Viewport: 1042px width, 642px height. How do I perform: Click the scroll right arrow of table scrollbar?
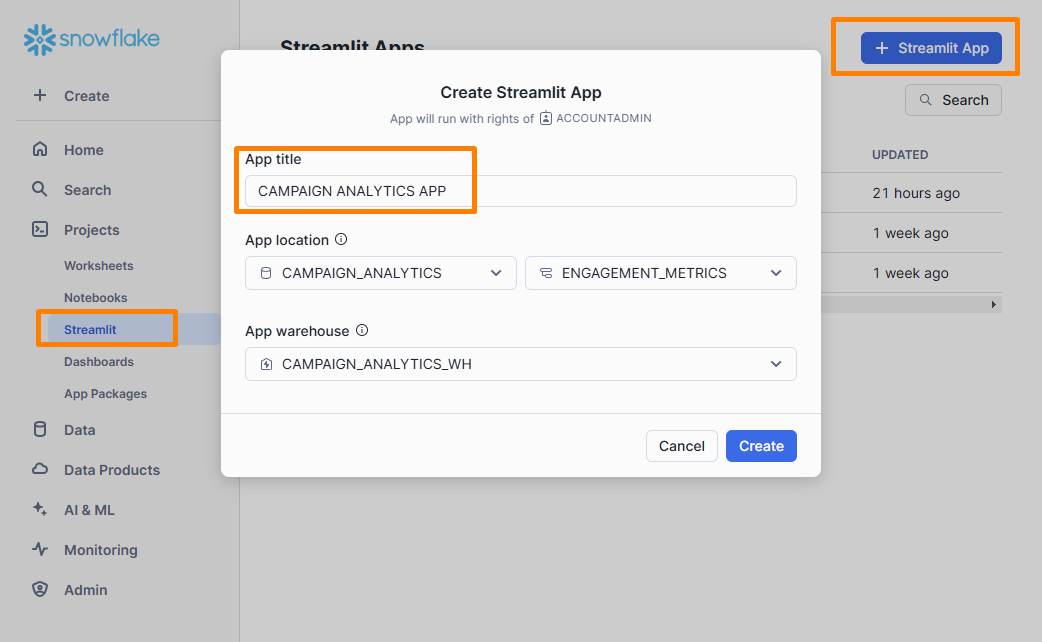(x=993, y=304)
